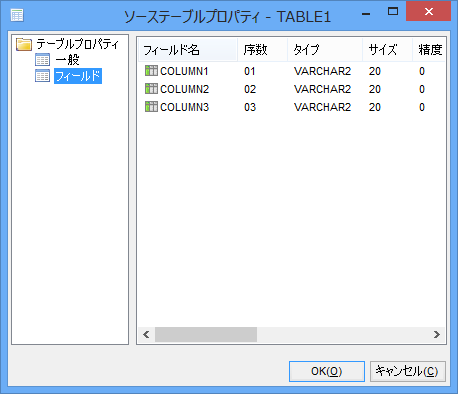Click the キャンセル(C) button

408,371
